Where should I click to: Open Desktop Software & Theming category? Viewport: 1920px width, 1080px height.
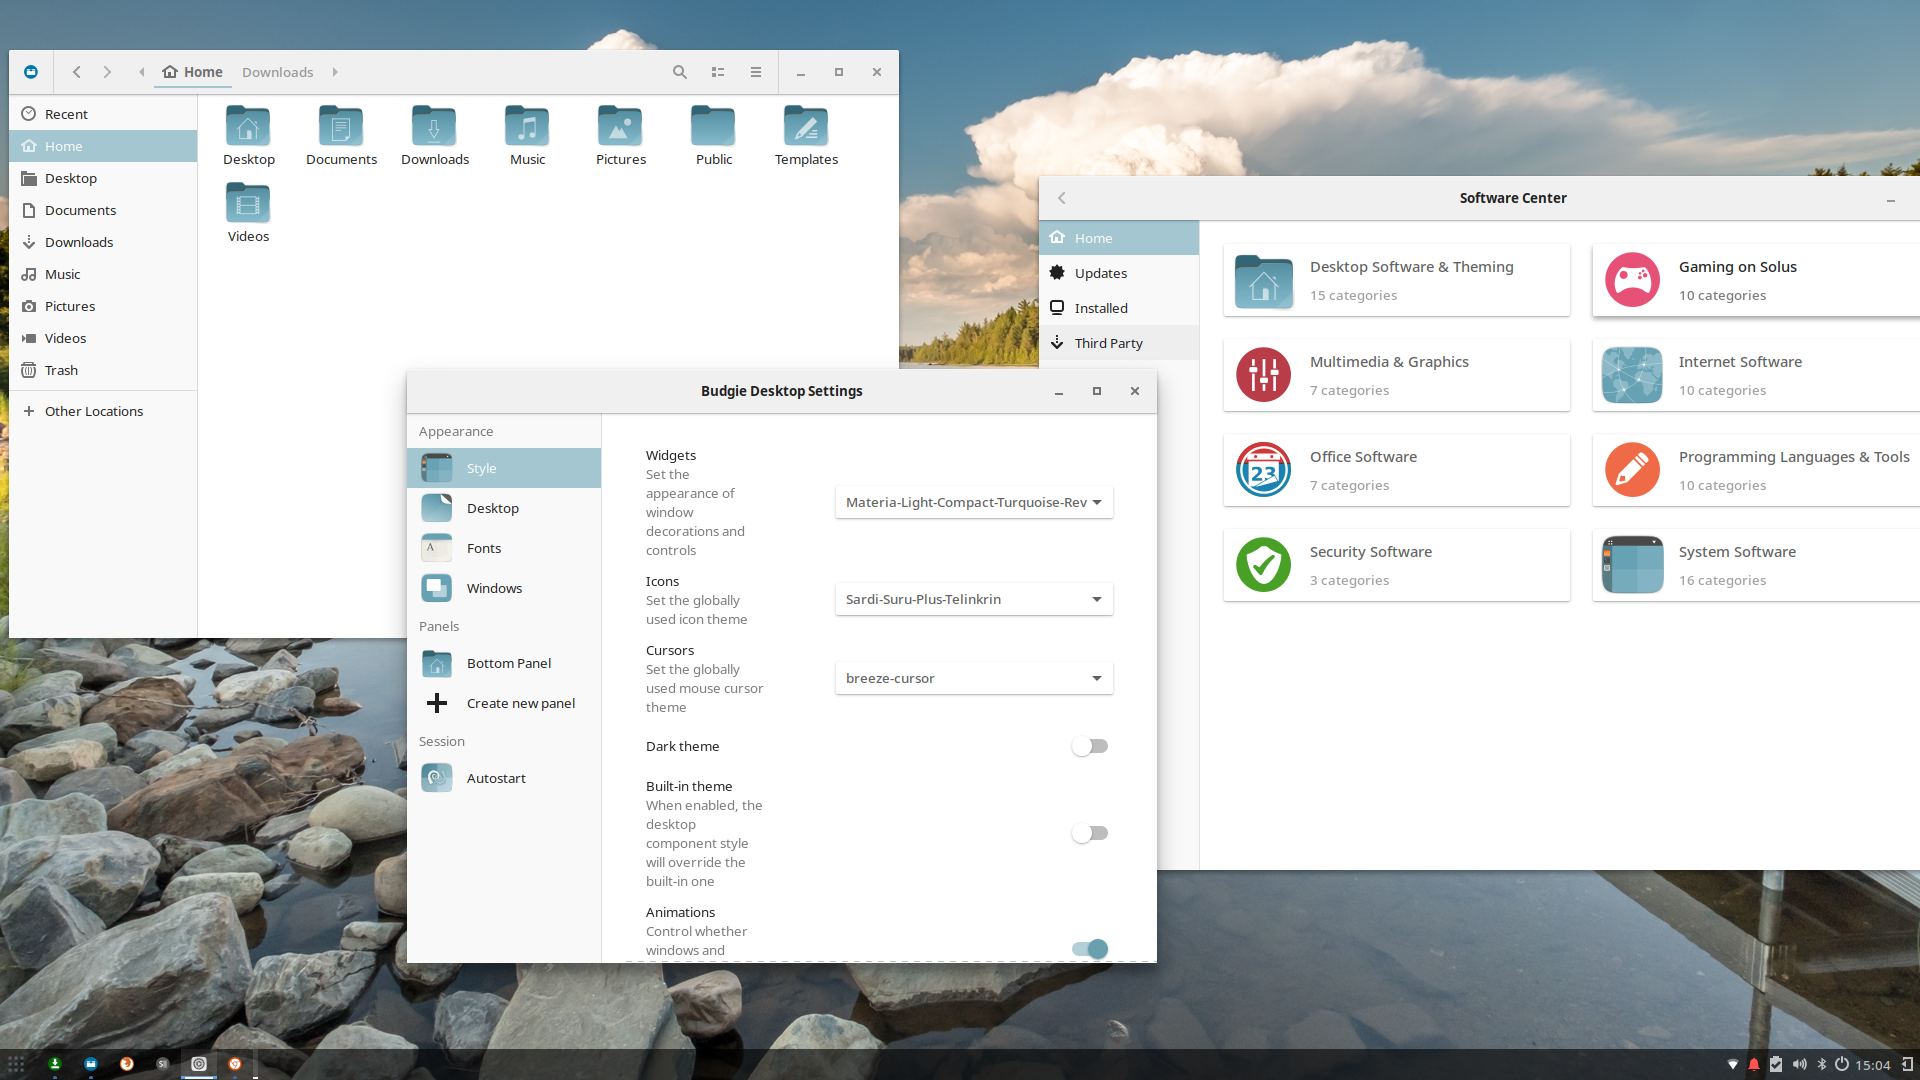(1397, 280)
